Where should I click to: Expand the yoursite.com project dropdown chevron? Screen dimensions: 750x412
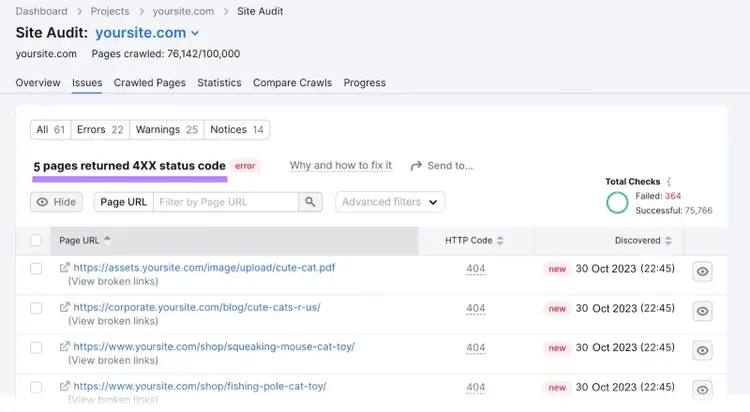(x=195, y=33)
